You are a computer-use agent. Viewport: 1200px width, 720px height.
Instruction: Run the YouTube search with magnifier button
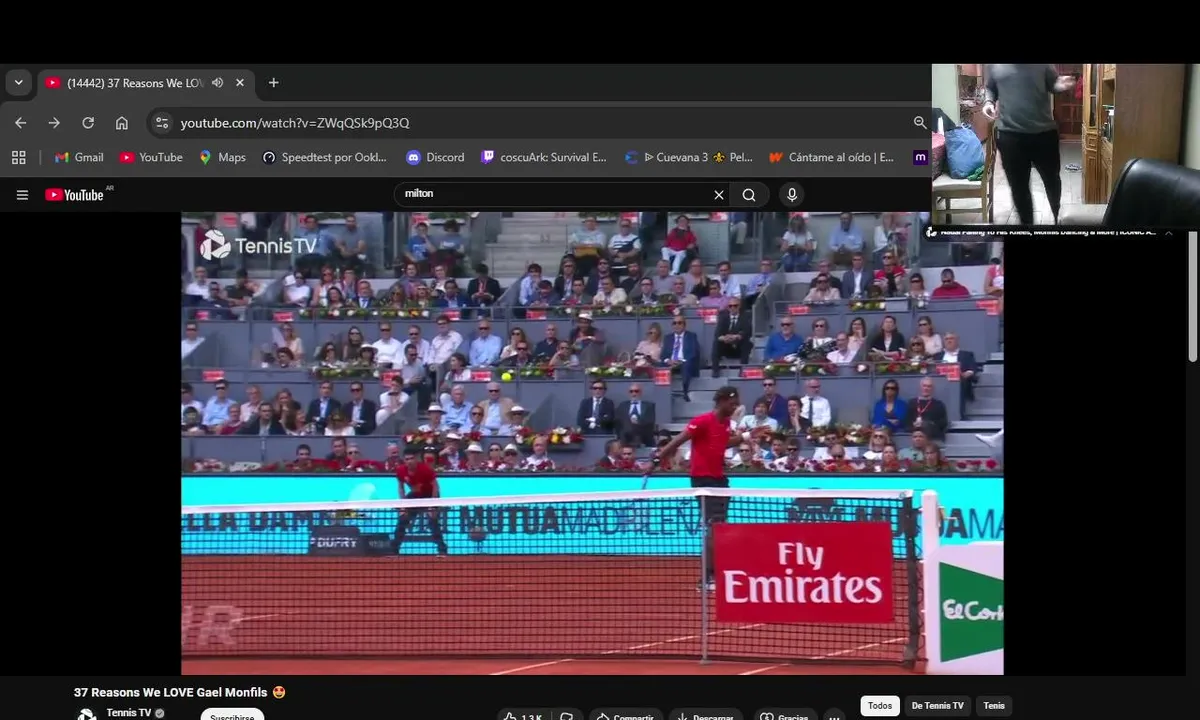coord(749,195)
